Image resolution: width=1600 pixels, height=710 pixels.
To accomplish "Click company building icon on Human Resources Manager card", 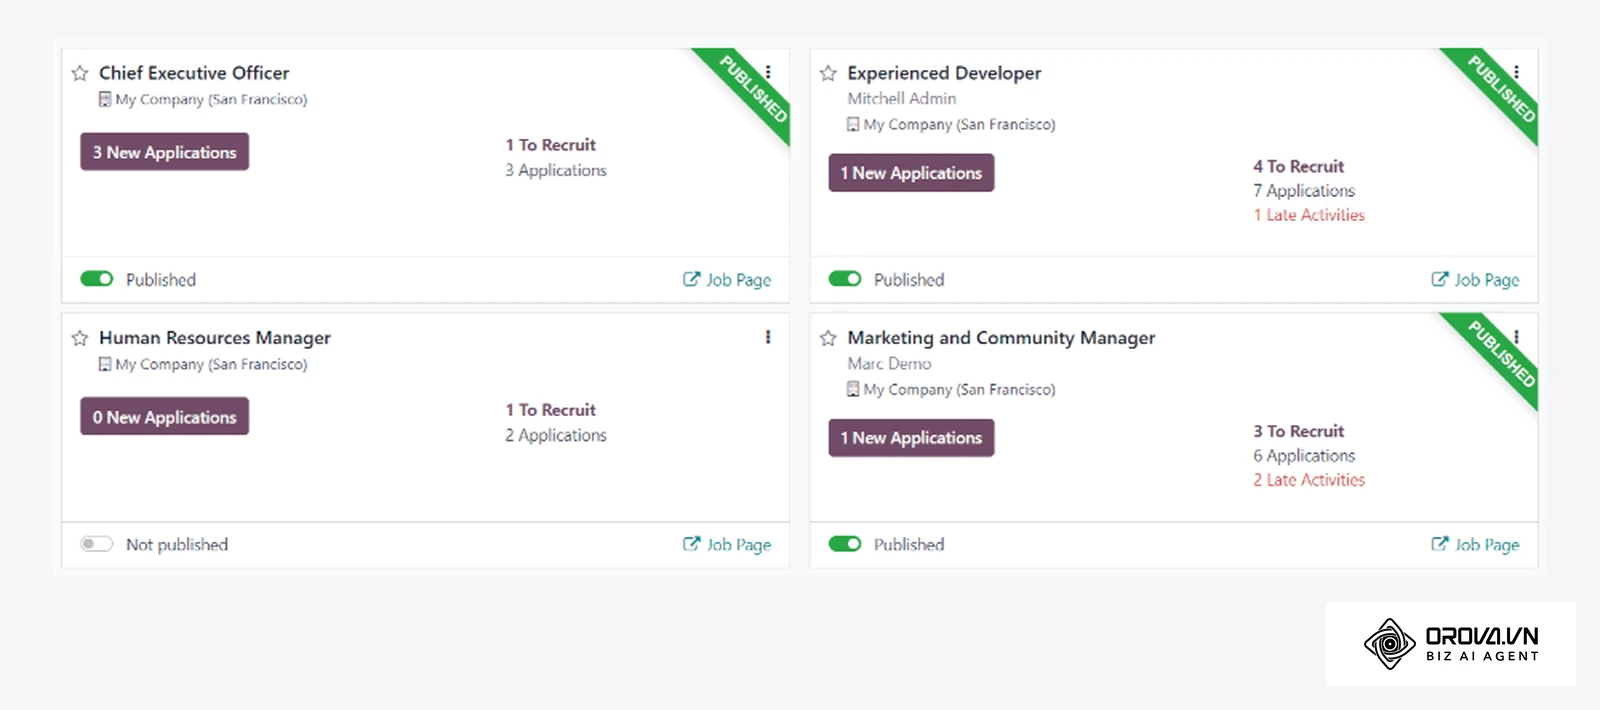I will click(105, 364).
